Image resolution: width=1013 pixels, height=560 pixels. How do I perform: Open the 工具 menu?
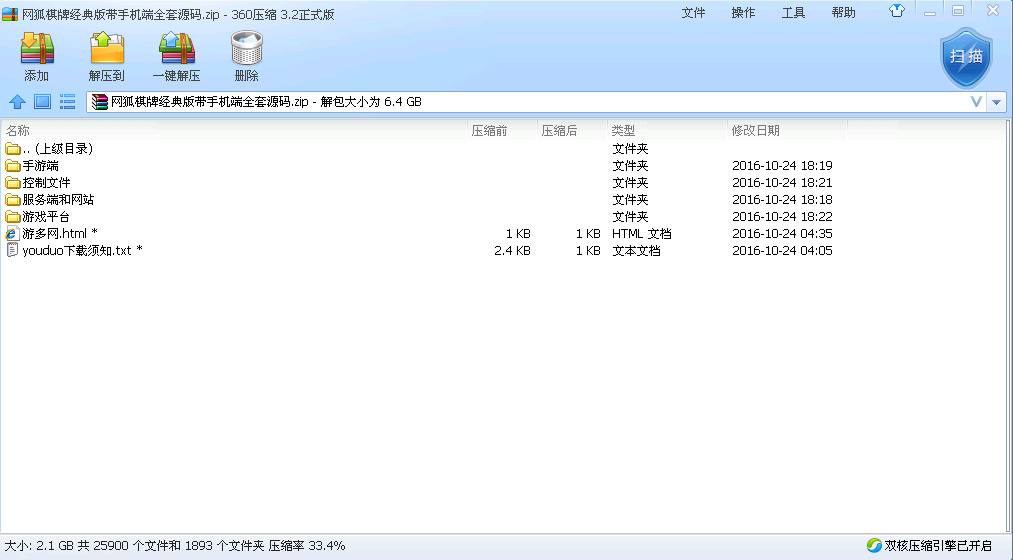[793, 13]
